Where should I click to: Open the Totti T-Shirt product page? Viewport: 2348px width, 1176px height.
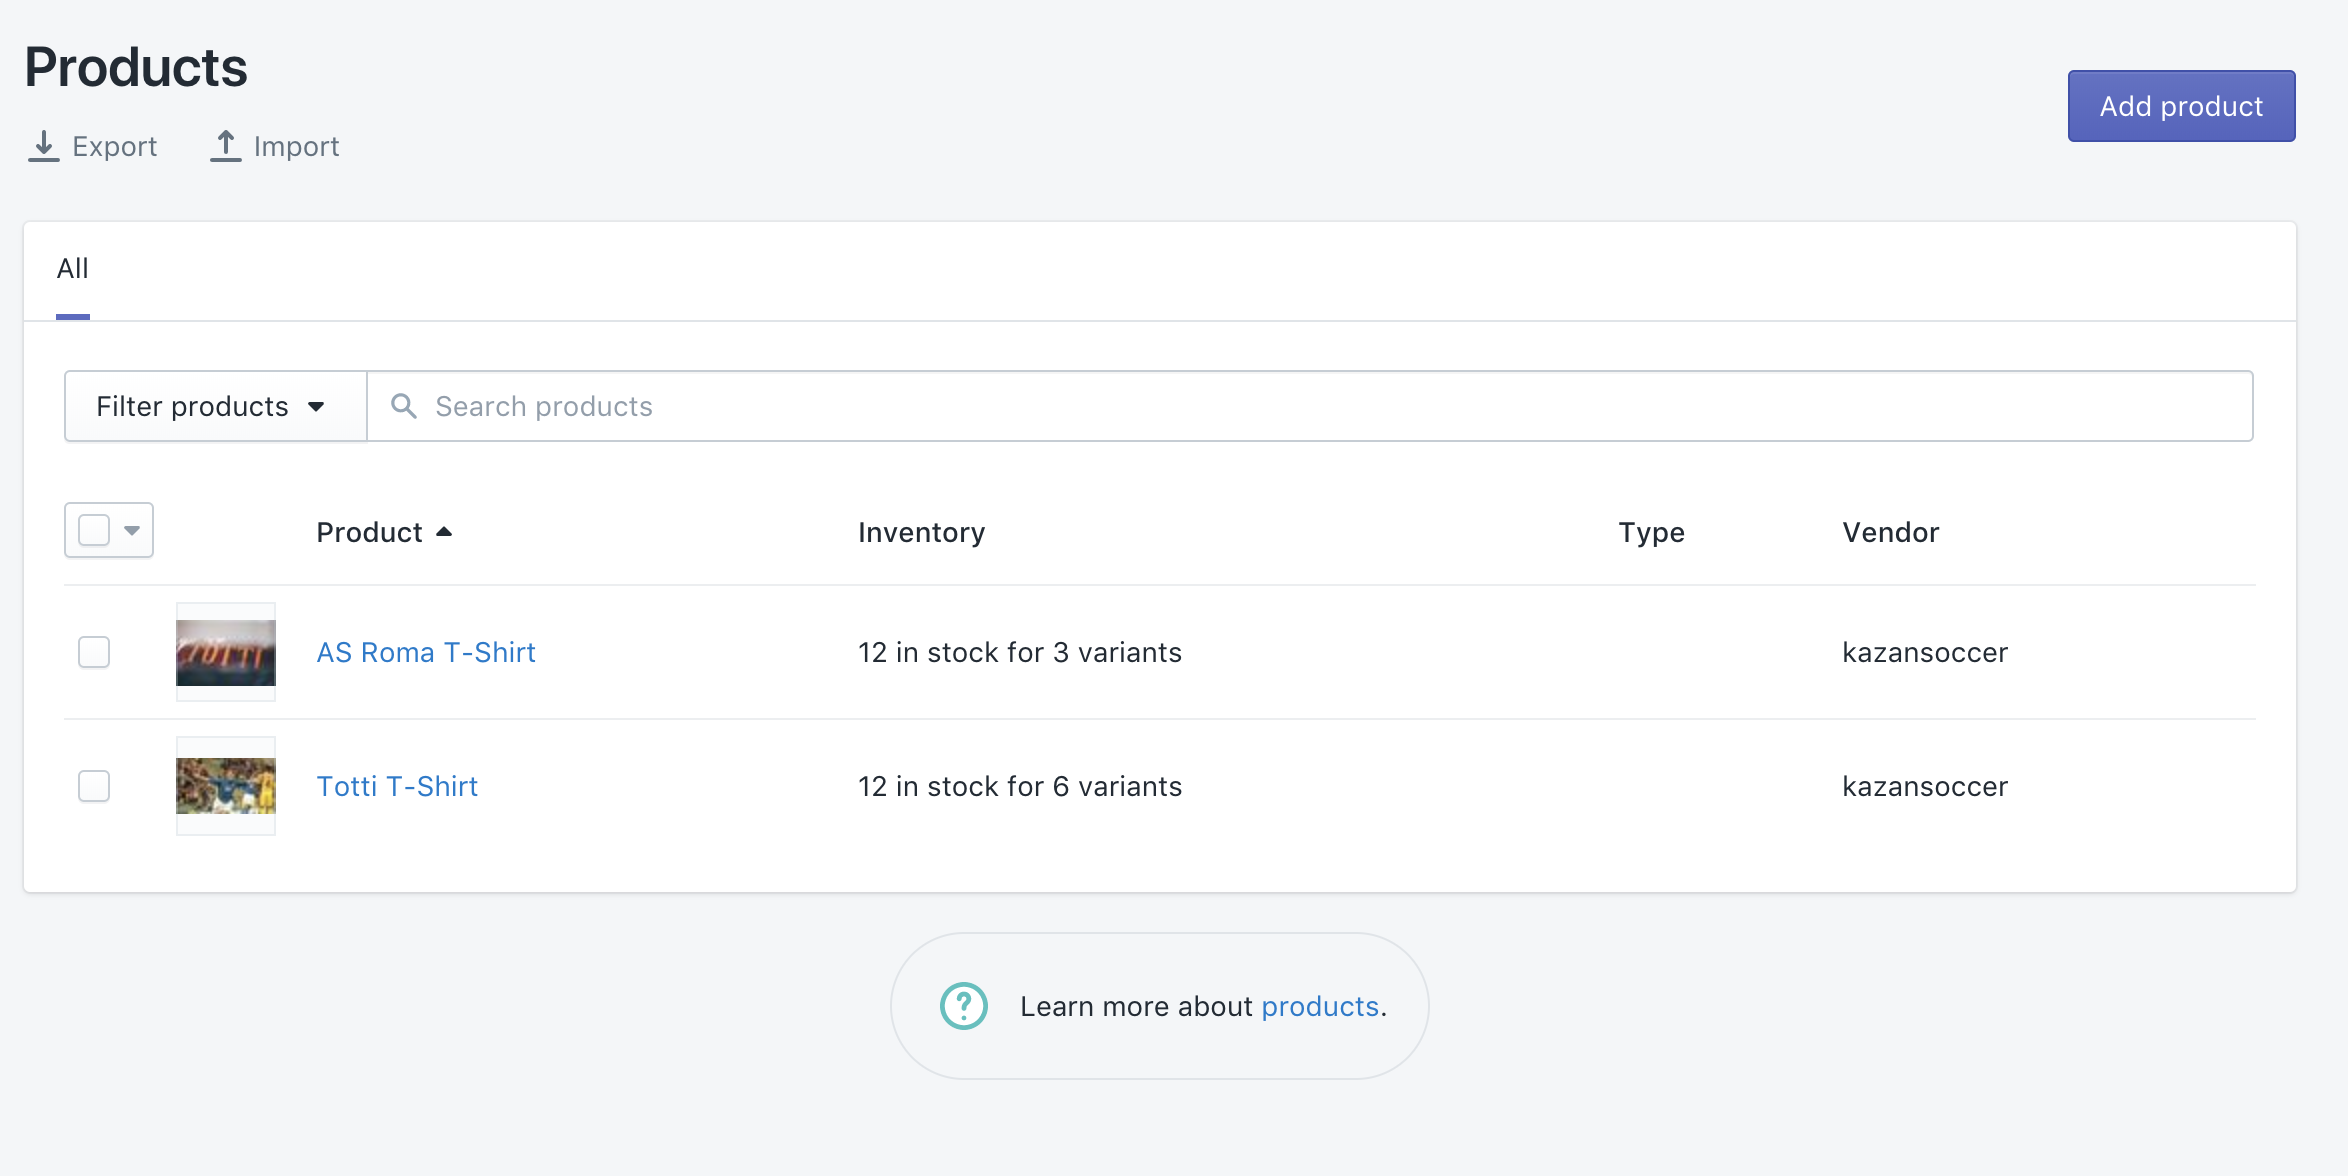tap(397, 786)
